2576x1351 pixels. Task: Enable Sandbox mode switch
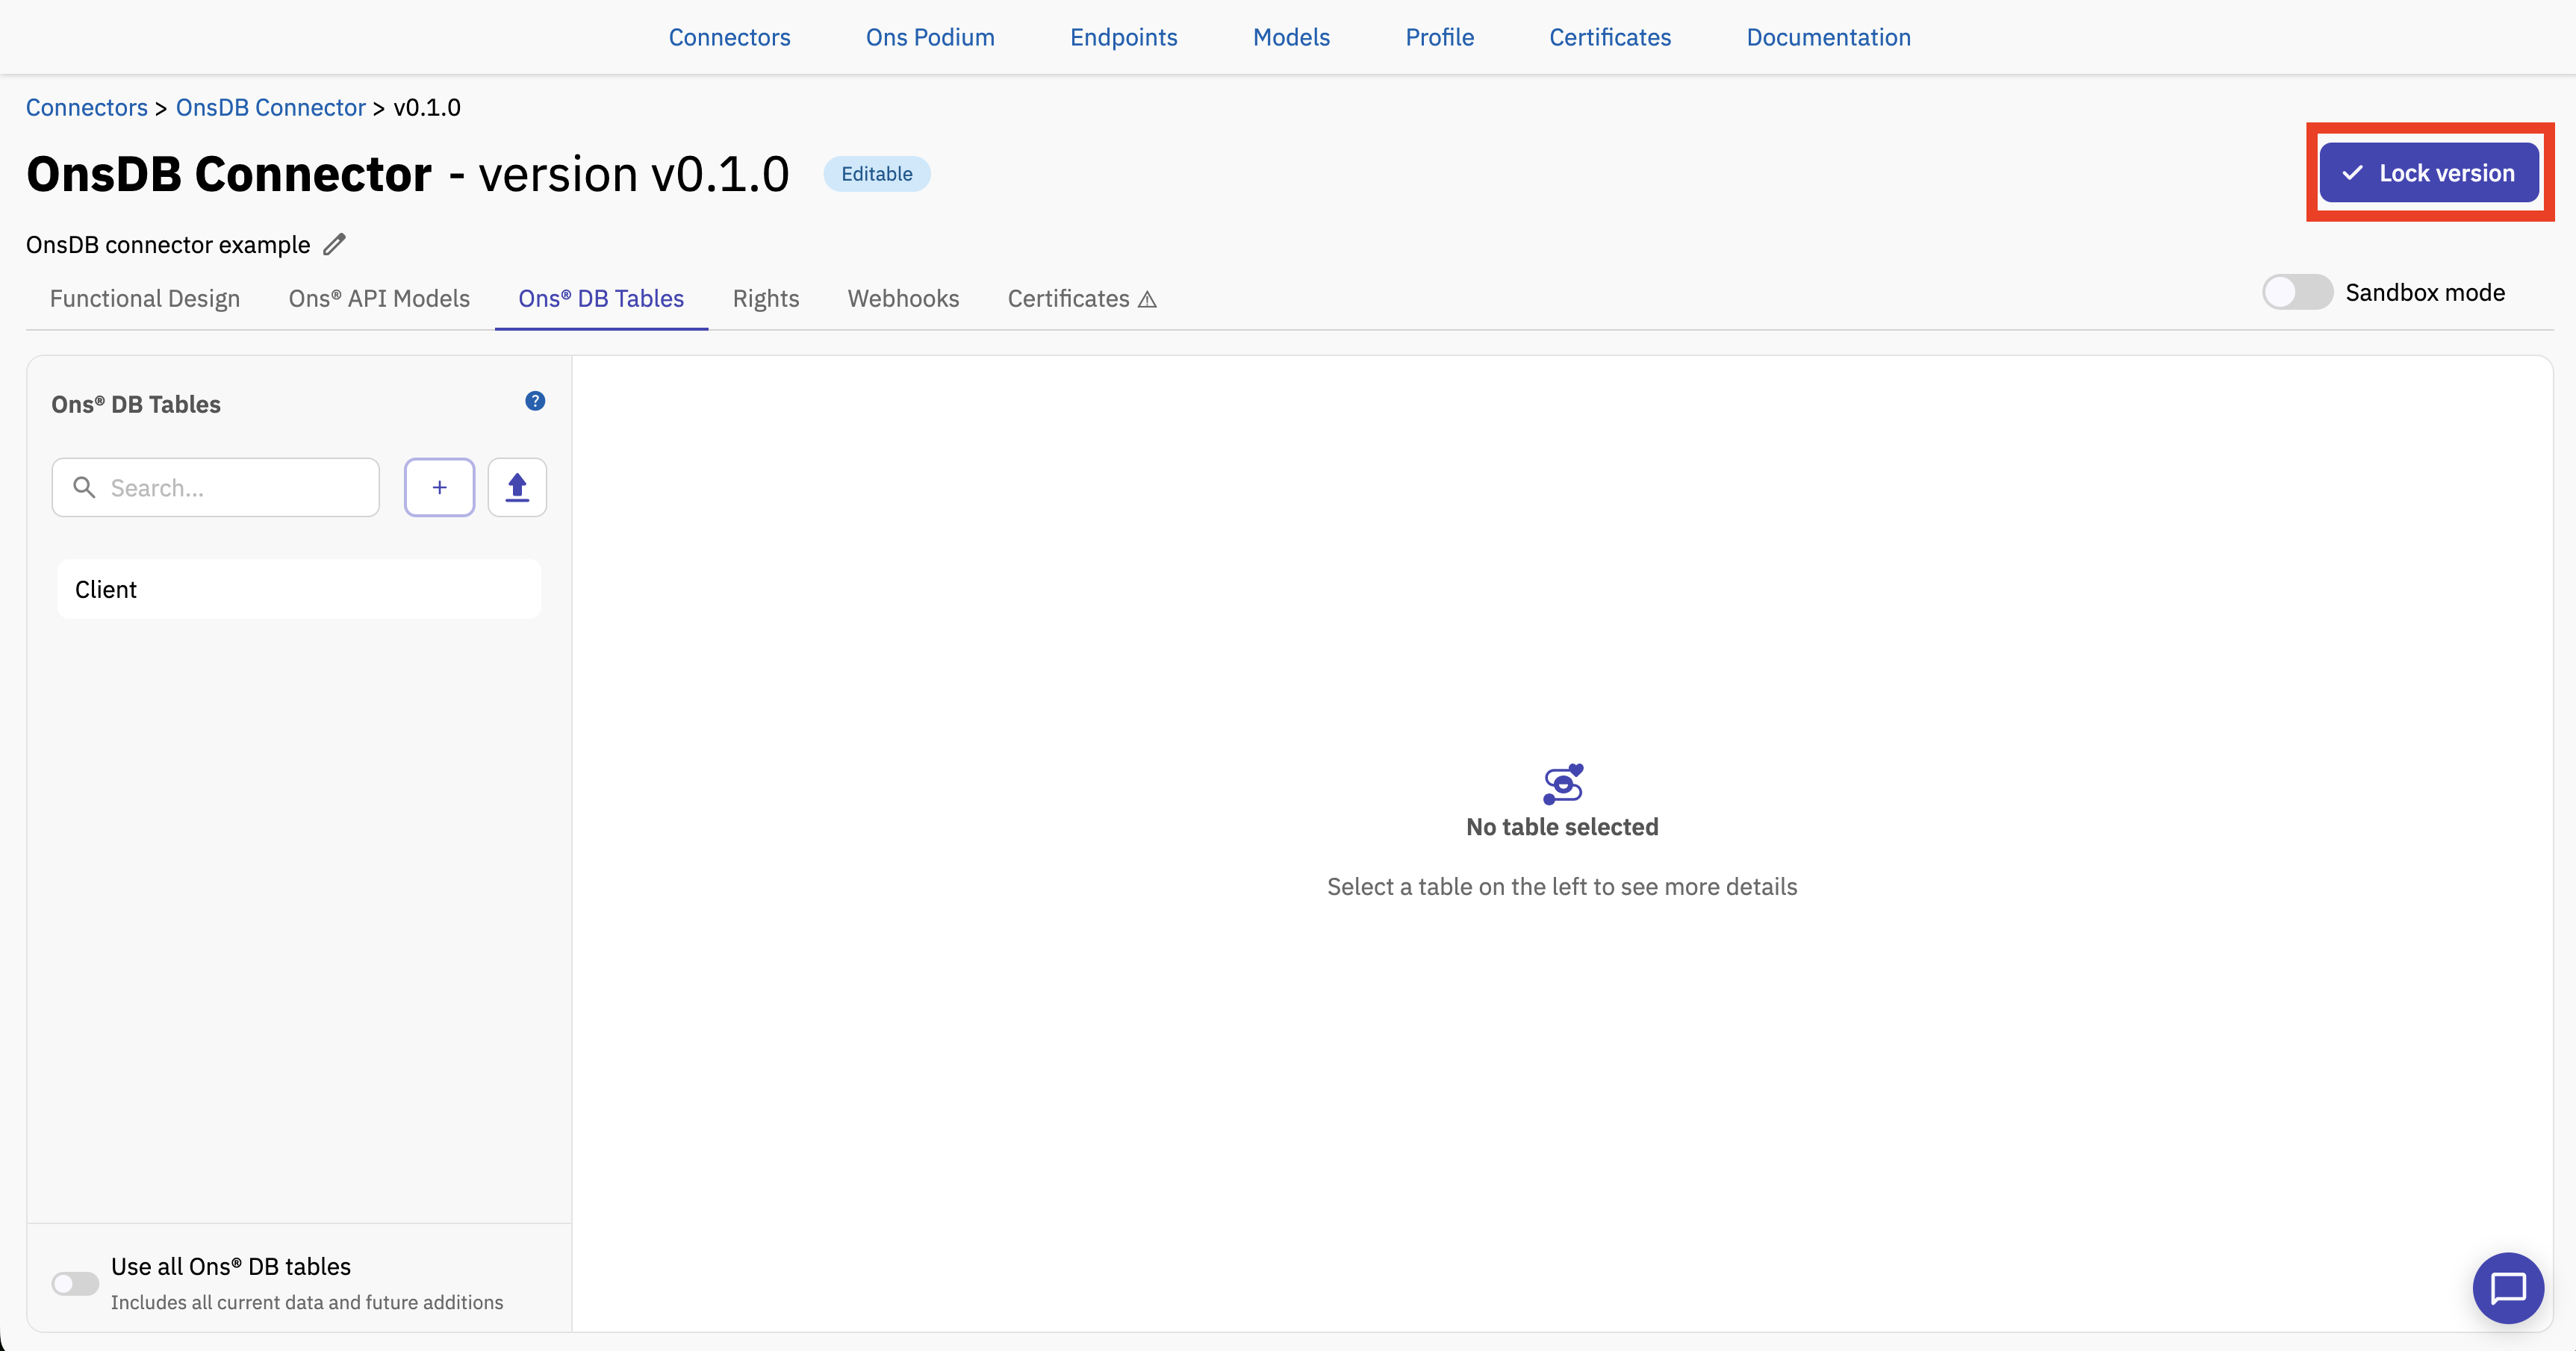(2297, 292)
